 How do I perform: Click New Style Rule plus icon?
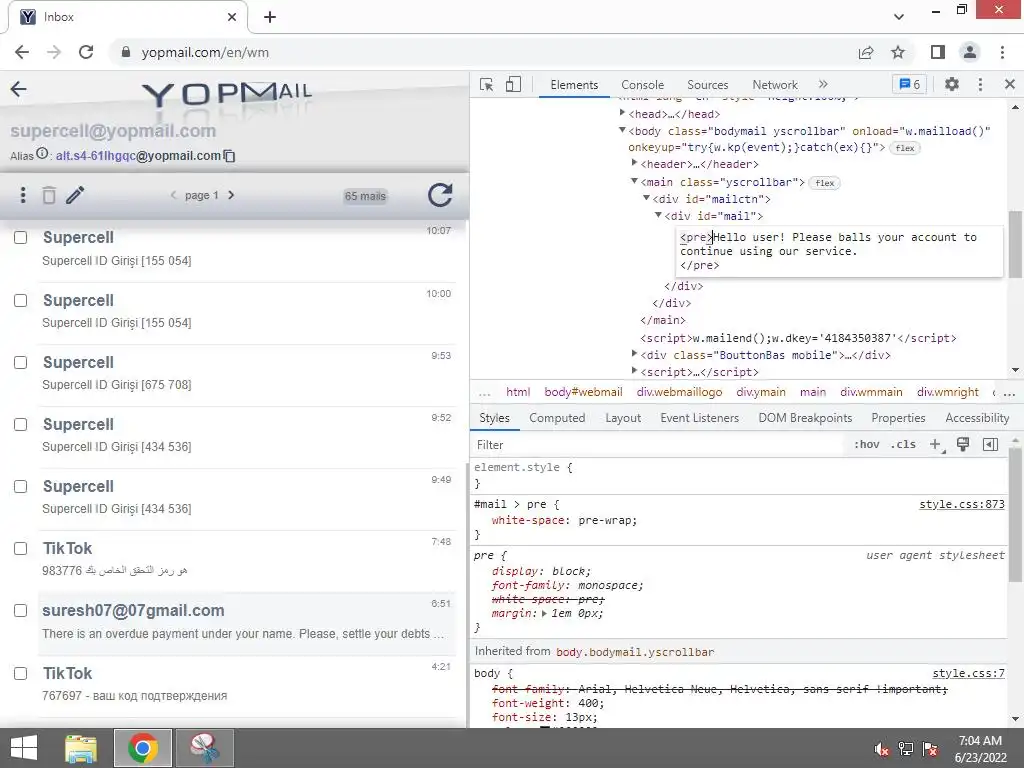pyautogui.click(x=935, y=445)
